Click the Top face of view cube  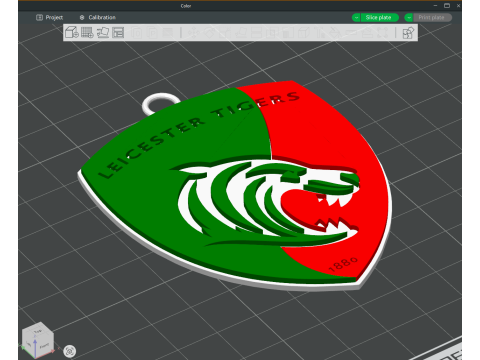[38, 330]
